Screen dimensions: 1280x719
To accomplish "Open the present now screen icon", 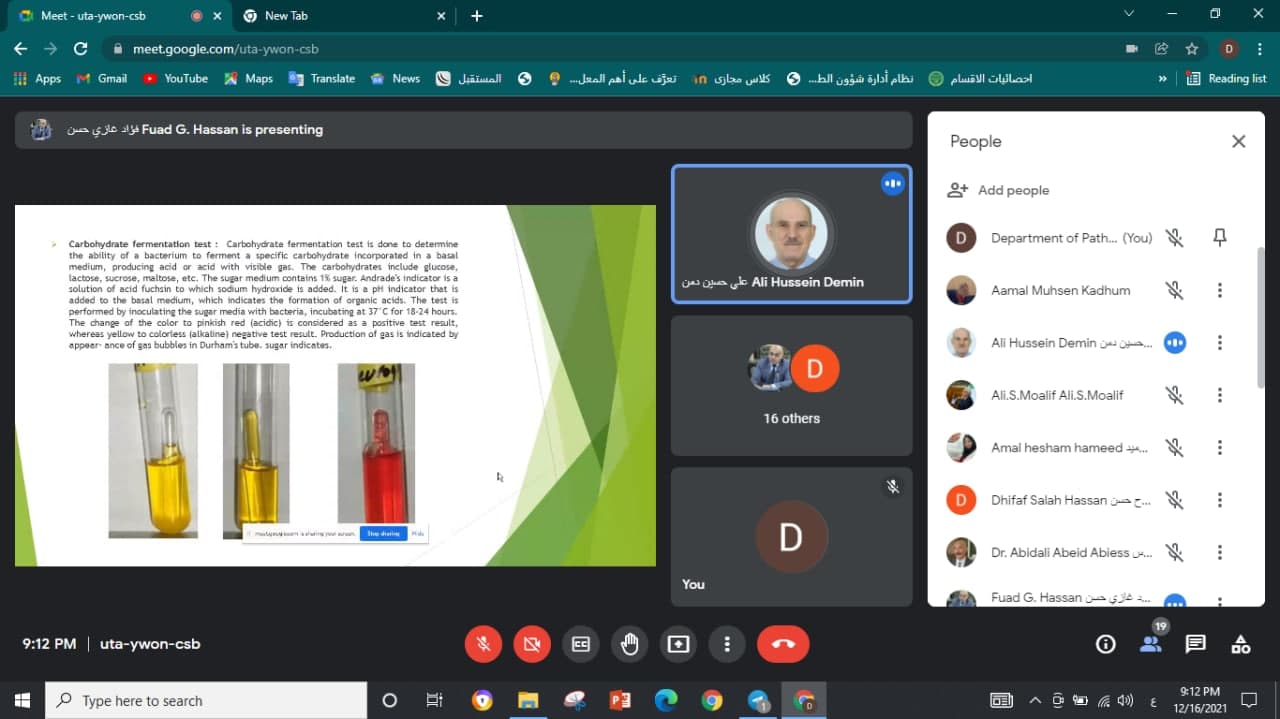I will tap(679, 644).
